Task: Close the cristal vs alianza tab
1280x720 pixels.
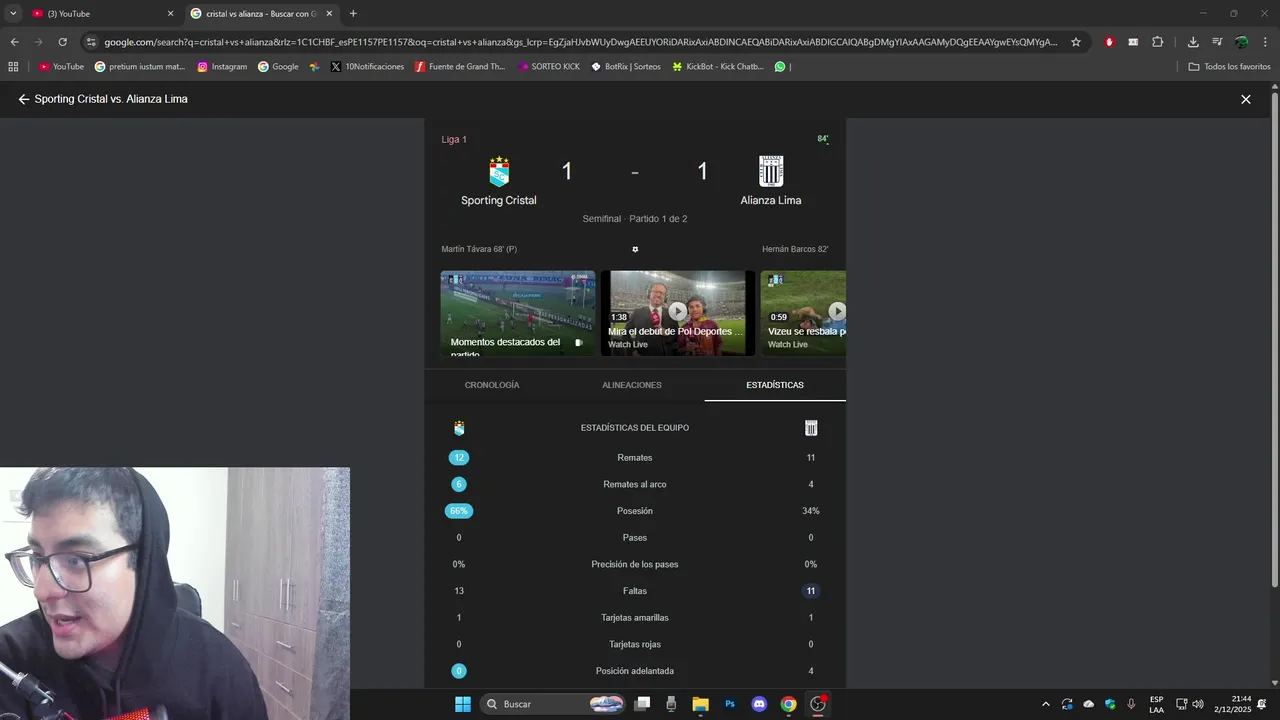Action: [x=329, y=14]
